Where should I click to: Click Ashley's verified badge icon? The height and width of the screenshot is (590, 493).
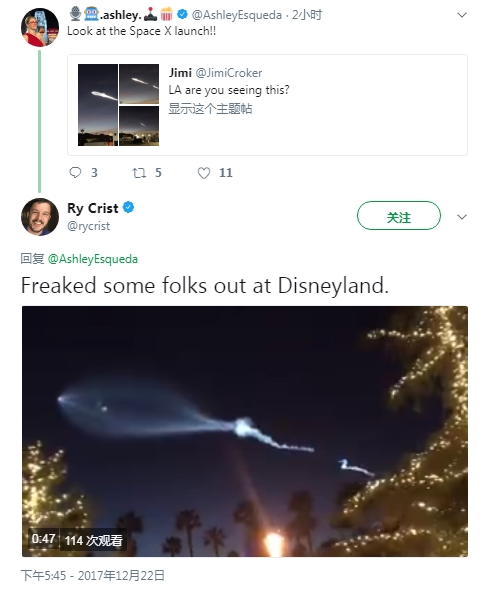[x=183, y=15]
